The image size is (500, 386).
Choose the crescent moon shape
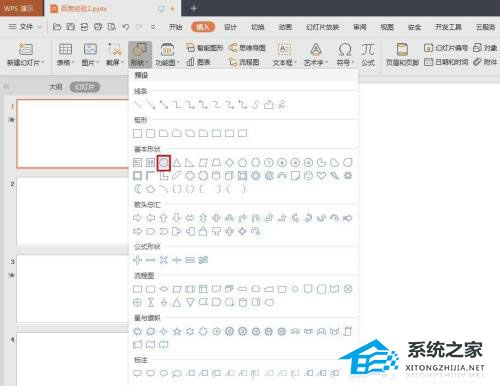[x=137, y=189]
